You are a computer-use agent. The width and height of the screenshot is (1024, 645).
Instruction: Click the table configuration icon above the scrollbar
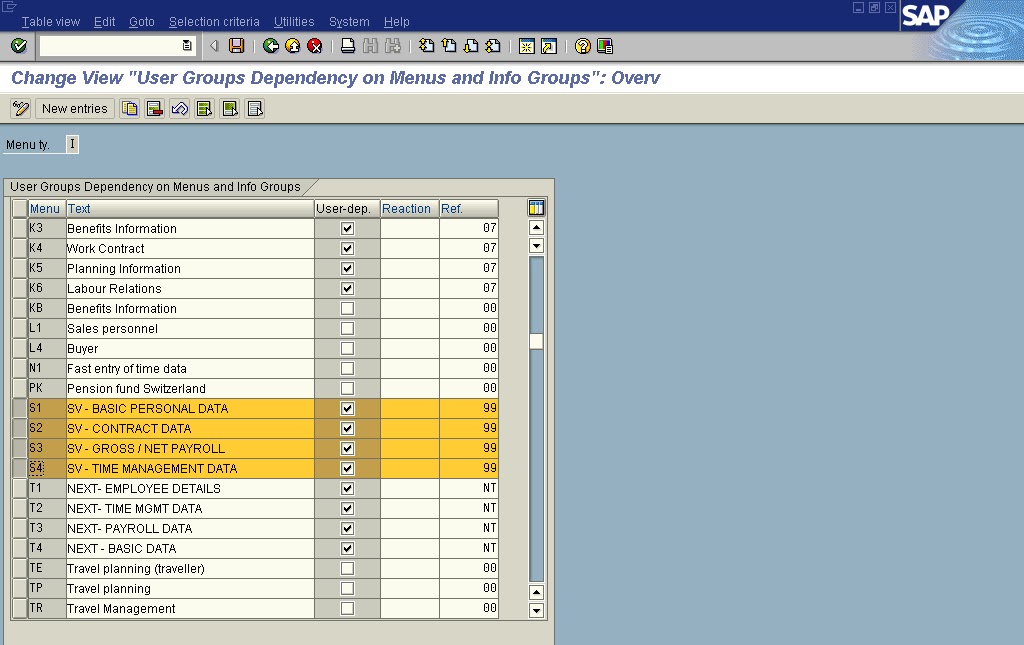[536, 207]
